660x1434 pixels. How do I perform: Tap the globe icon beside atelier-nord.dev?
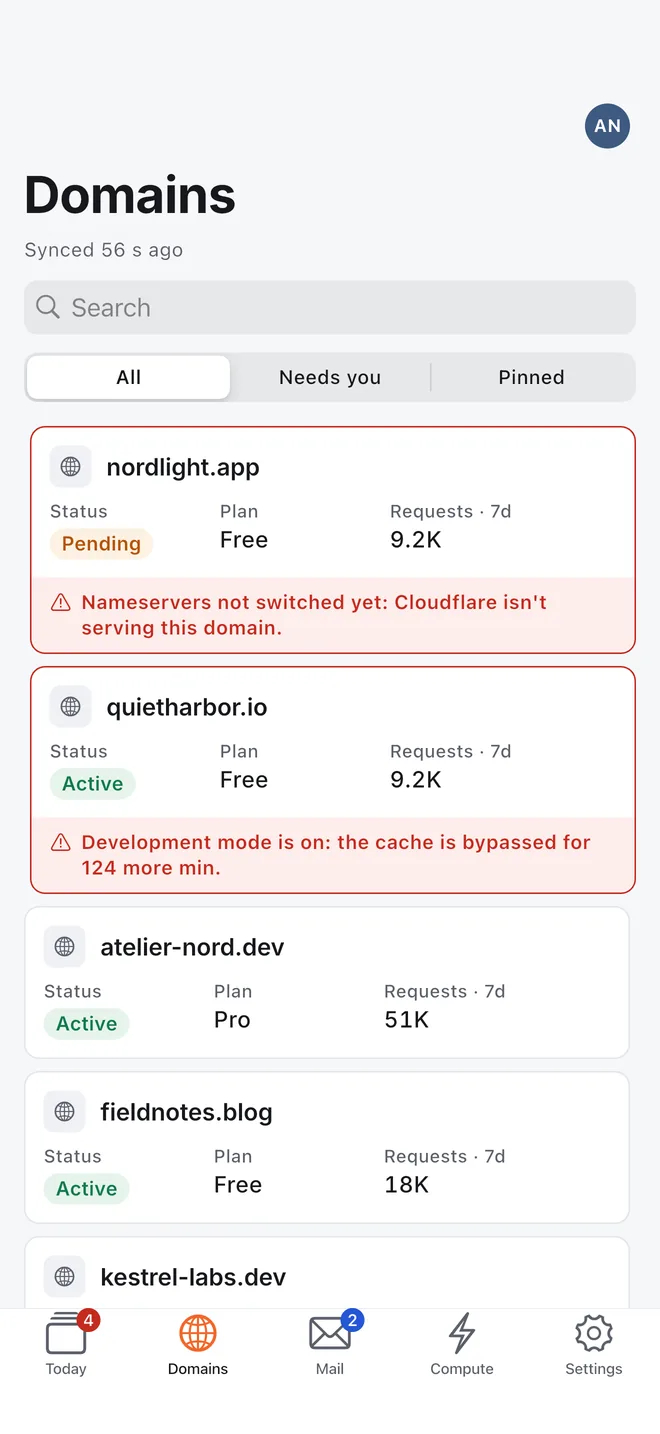tap(64, 947)
